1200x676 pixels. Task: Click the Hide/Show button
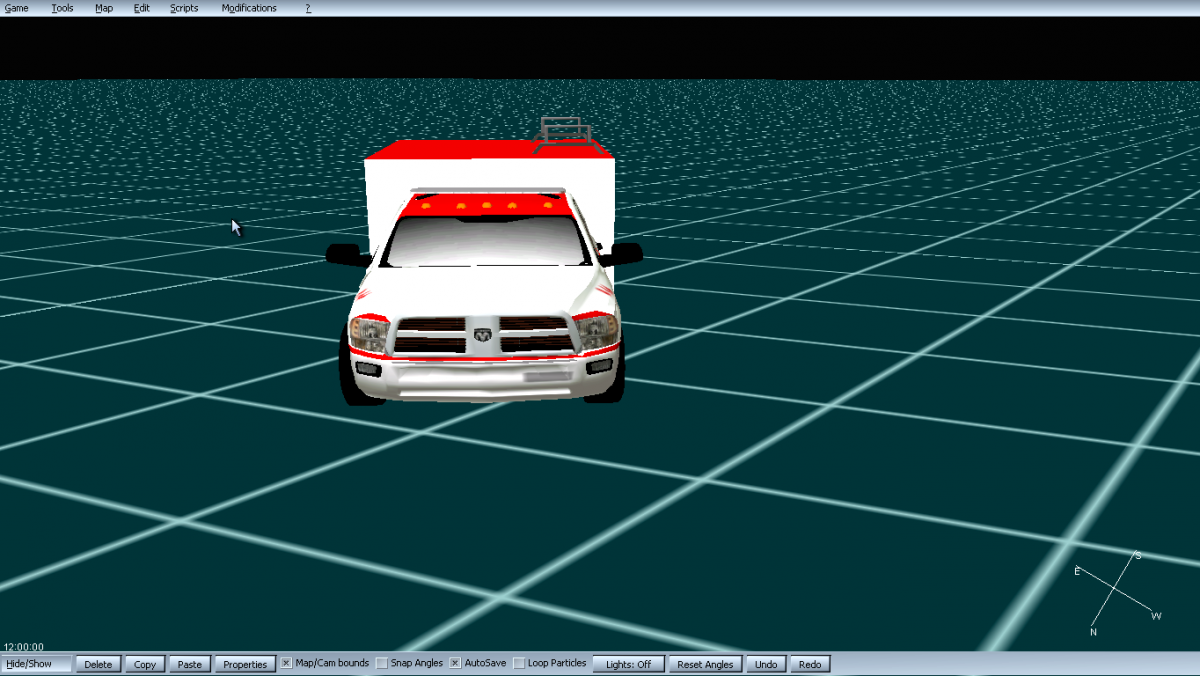[x=37, y=664]
